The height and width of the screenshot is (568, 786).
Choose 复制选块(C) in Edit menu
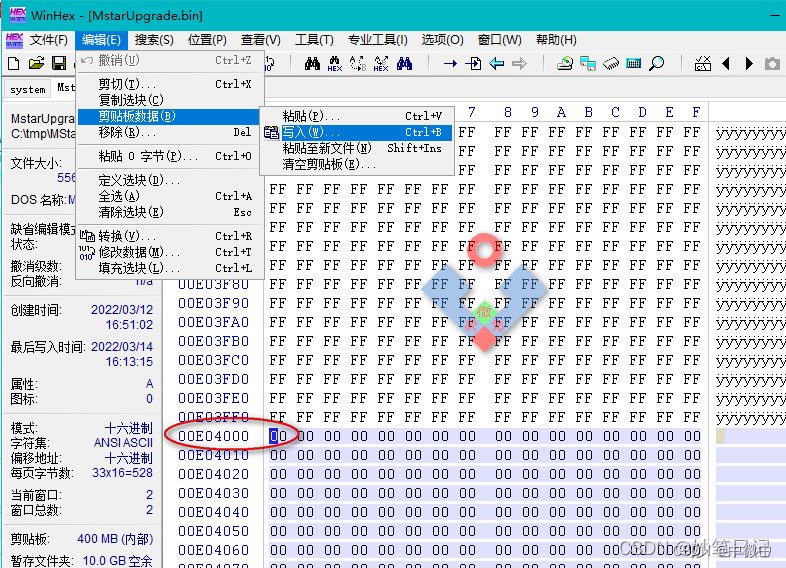[x=170, y=100]
